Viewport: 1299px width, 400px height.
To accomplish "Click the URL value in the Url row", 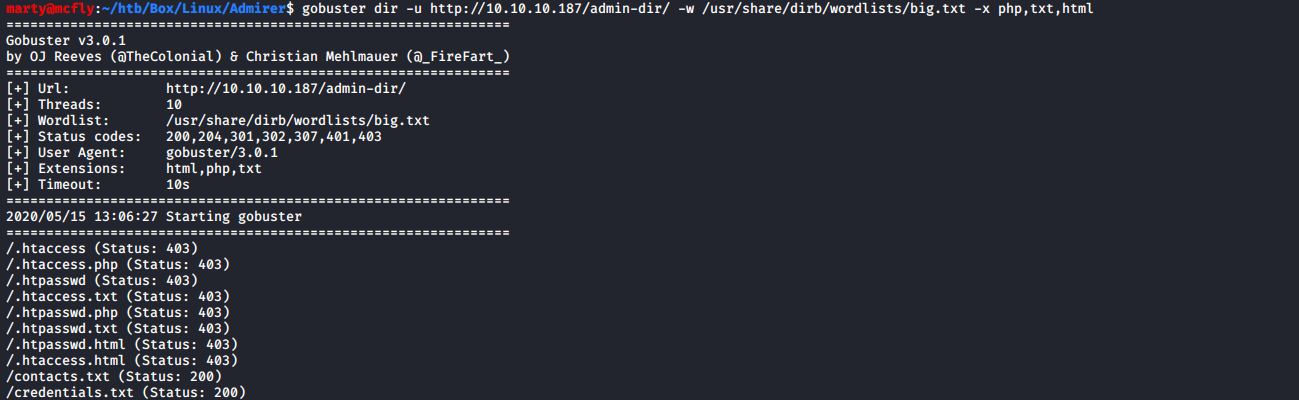I will point(286,88).
